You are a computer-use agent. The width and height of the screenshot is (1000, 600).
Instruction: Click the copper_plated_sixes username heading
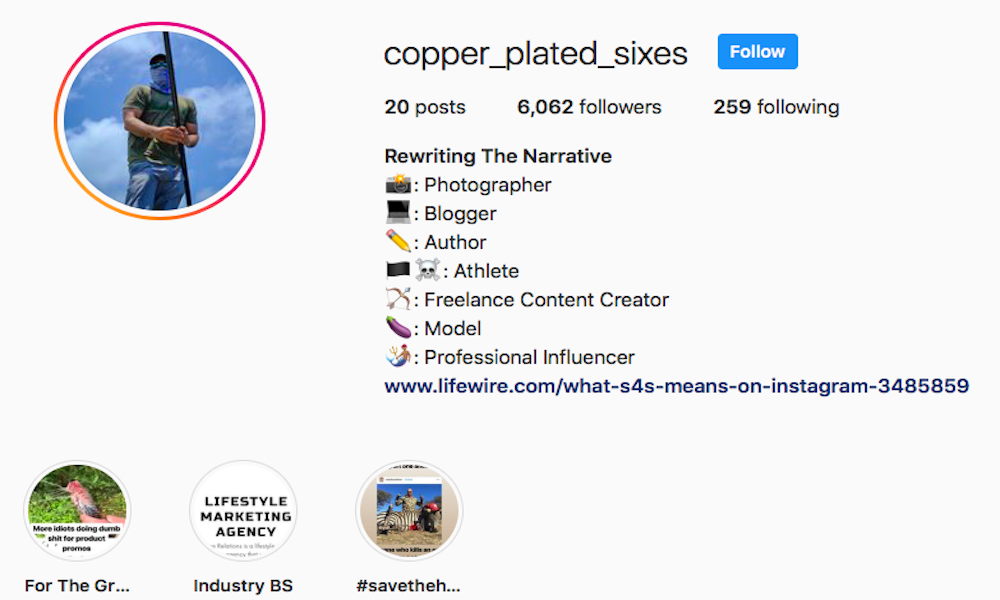point(536,54)
